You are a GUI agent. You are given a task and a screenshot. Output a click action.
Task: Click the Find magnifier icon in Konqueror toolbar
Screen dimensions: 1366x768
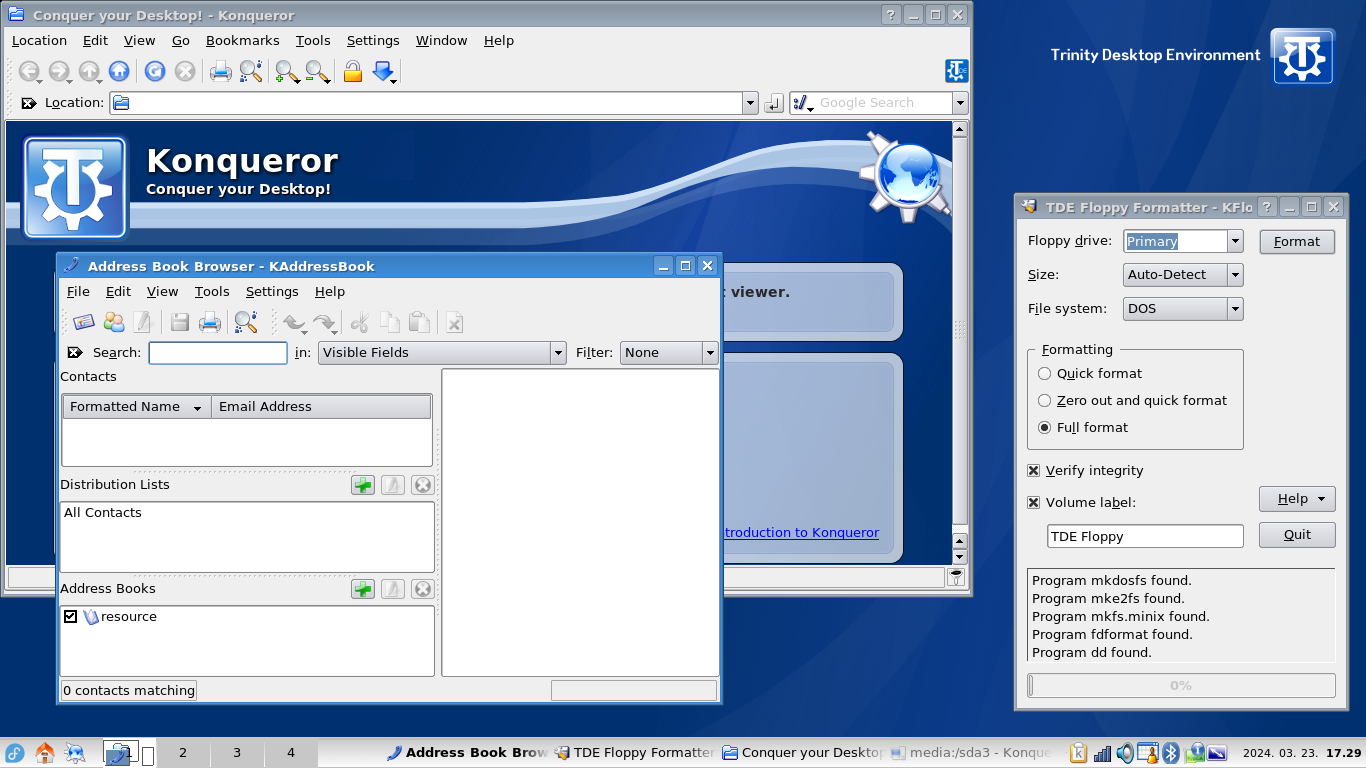pyautogui.click(x=250, y=71)
